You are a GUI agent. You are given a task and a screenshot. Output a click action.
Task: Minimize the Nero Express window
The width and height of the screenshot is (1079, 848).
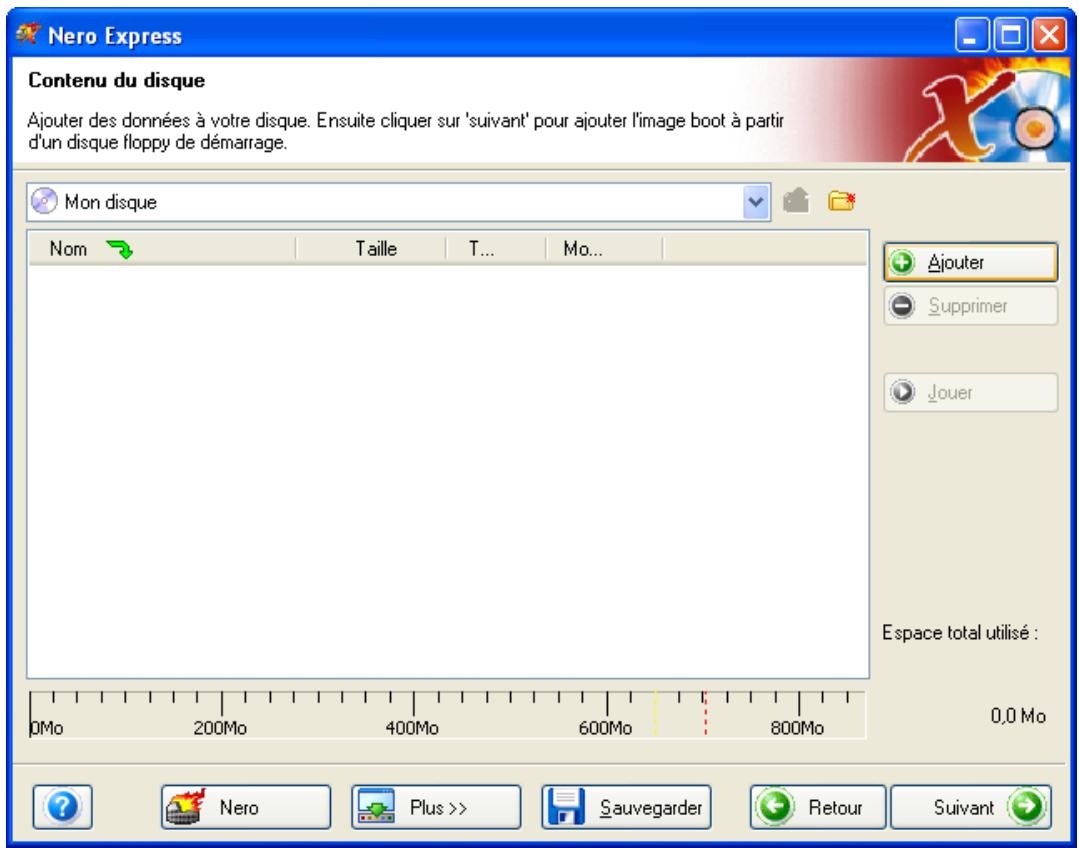[x=971, y=35]
